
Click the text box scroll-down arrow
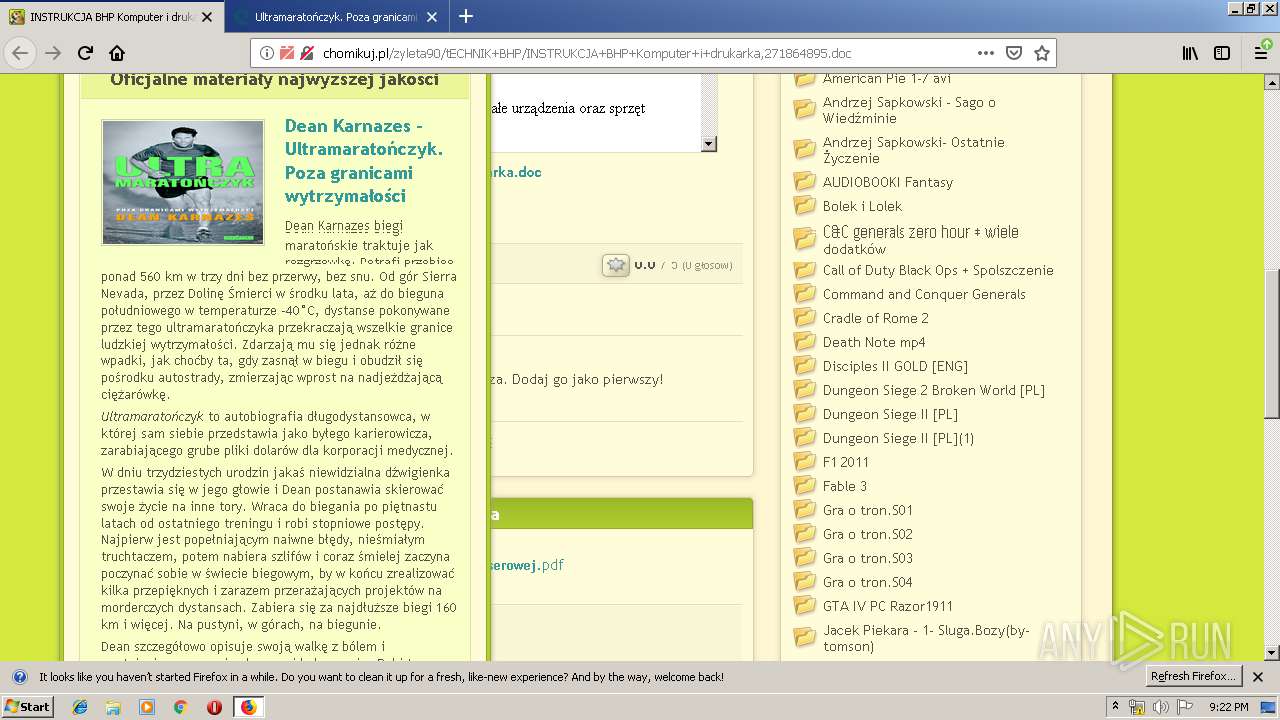709,144
